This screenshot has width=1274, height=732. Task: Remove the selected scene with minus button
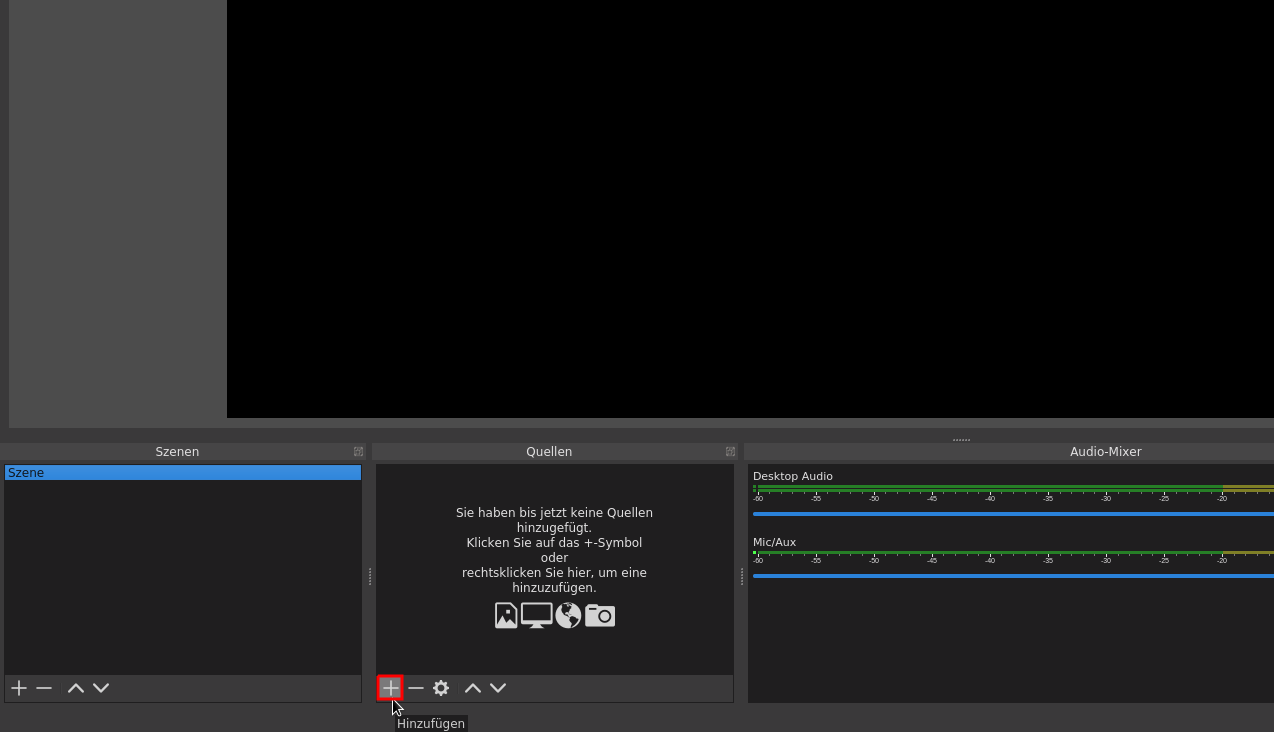pos(44,688)
